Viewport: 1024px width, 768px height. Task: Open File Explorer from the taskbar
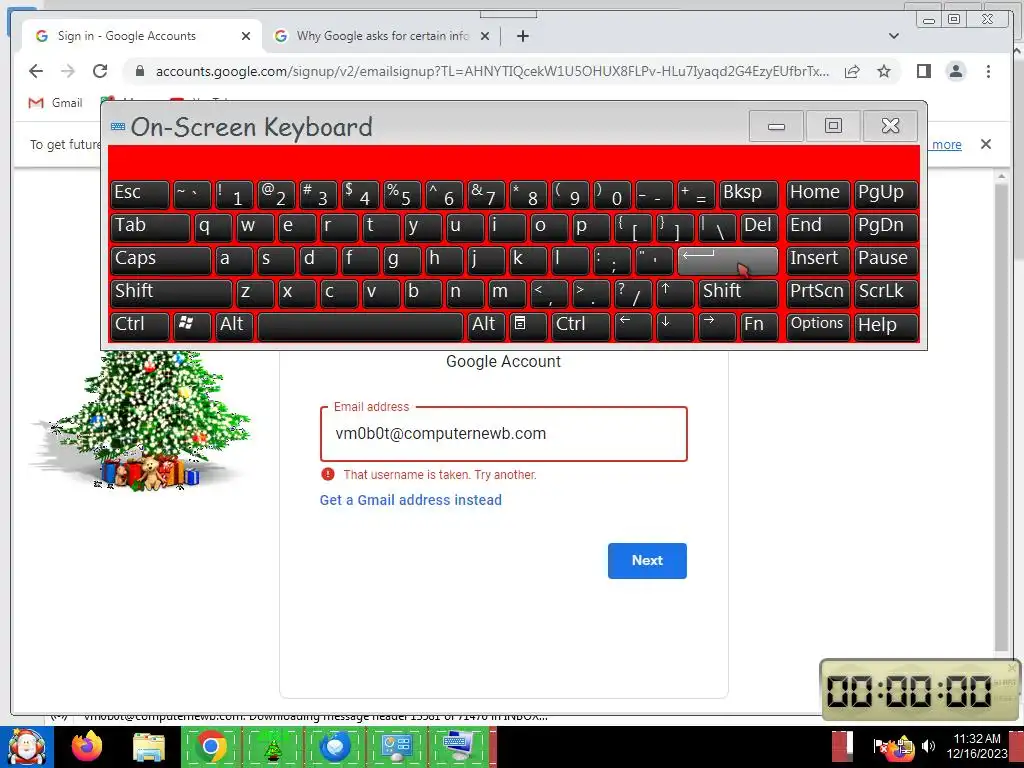[149, 746]
